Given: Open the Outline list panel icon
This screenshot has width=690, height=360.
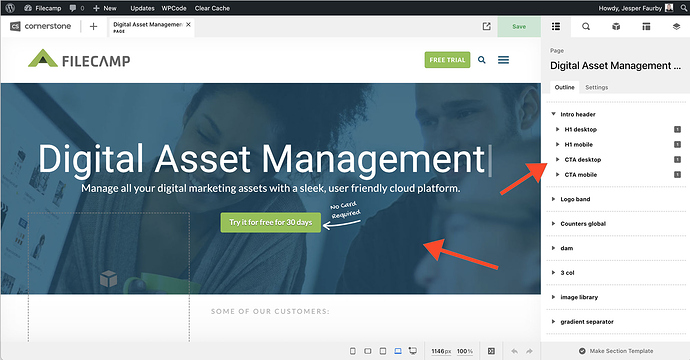Looking at the screenshot, I should pos(556,26).
